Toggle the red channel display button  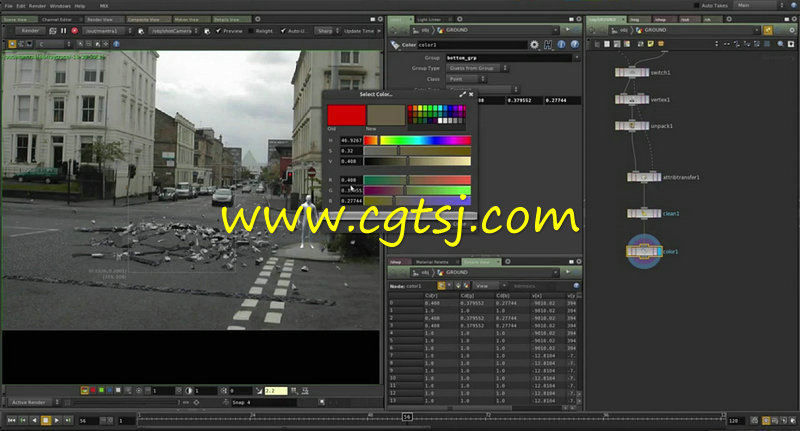93,390
